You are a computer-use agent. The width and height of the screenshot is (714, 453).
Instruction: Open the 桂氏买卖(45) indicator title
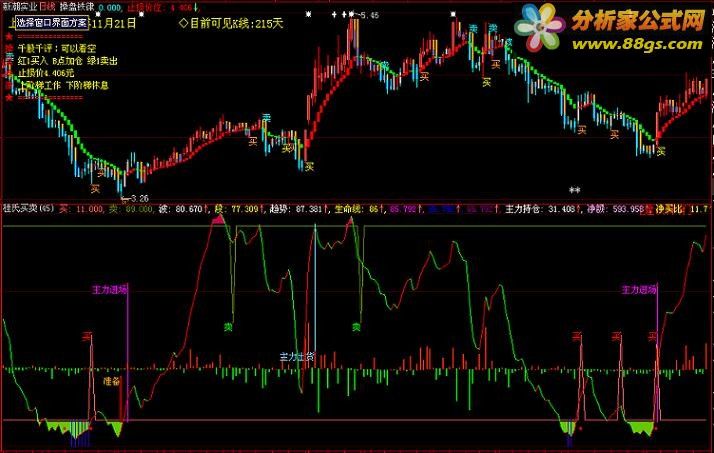tap(28, 209)
